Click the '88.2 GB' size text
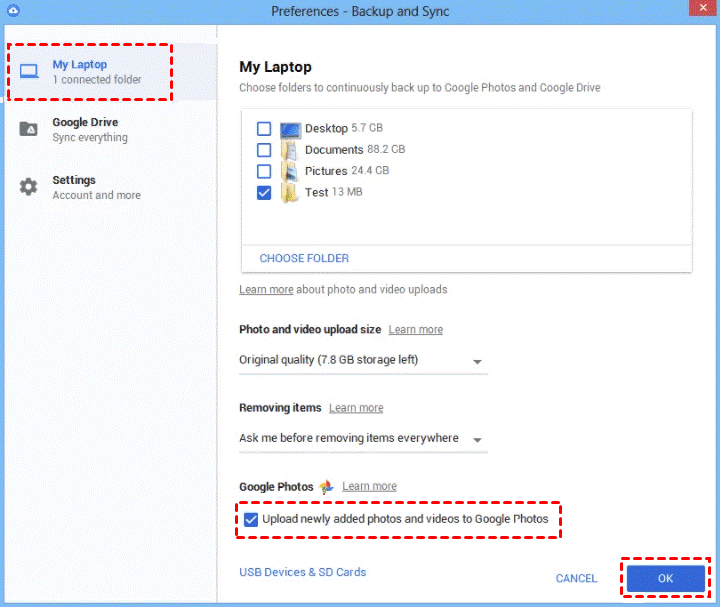The image size is (720, 607). coord(386,149)
